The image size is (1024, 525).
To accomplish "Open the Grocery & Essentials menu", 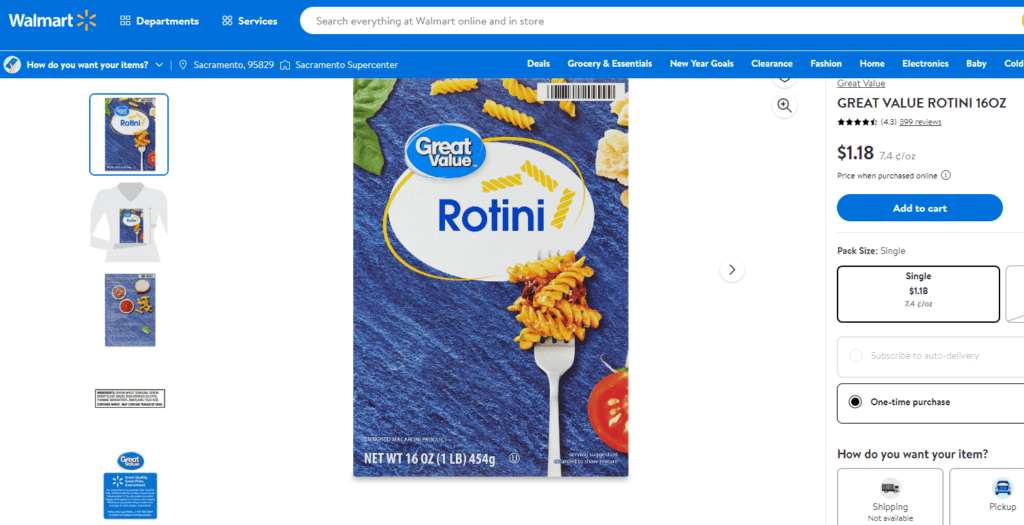I will [x=609, y=64].
